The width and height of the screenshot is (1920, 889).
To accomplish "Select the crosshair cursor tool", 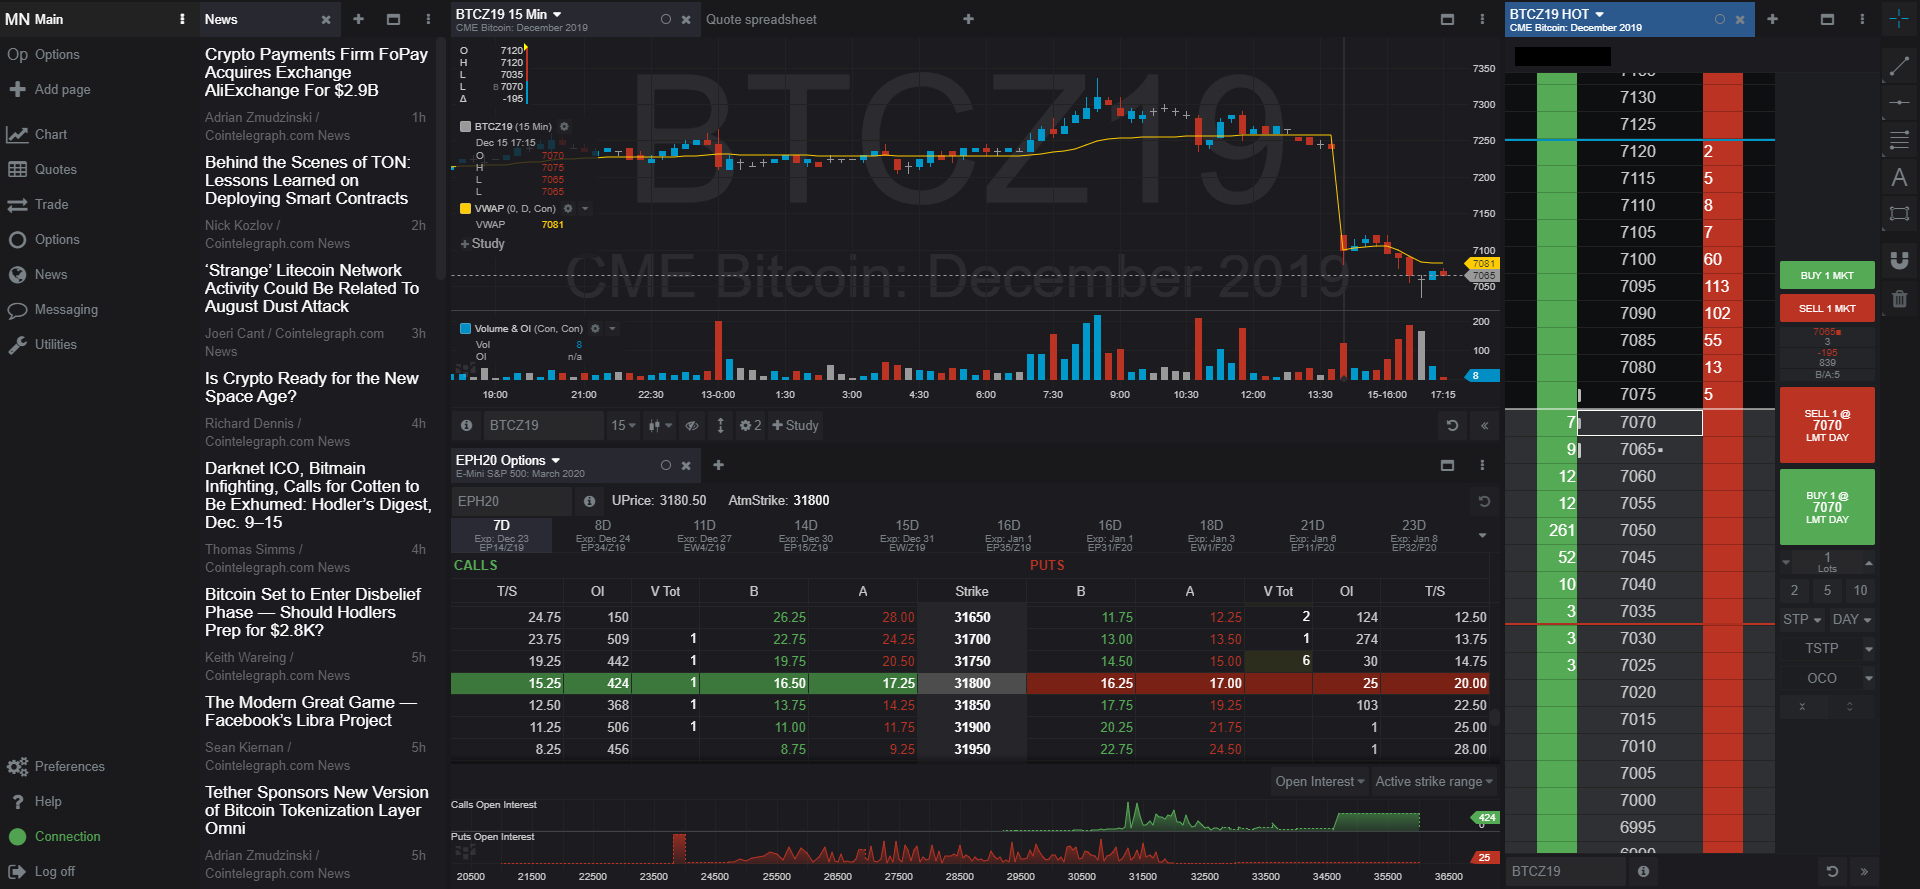I will [1898, 19].
